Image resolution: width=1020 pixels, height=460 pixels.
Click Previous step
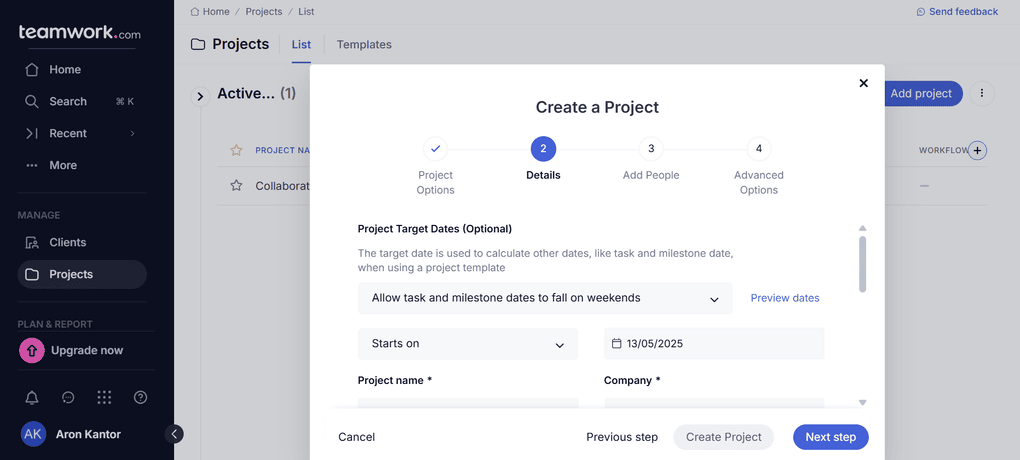[622, 437]
